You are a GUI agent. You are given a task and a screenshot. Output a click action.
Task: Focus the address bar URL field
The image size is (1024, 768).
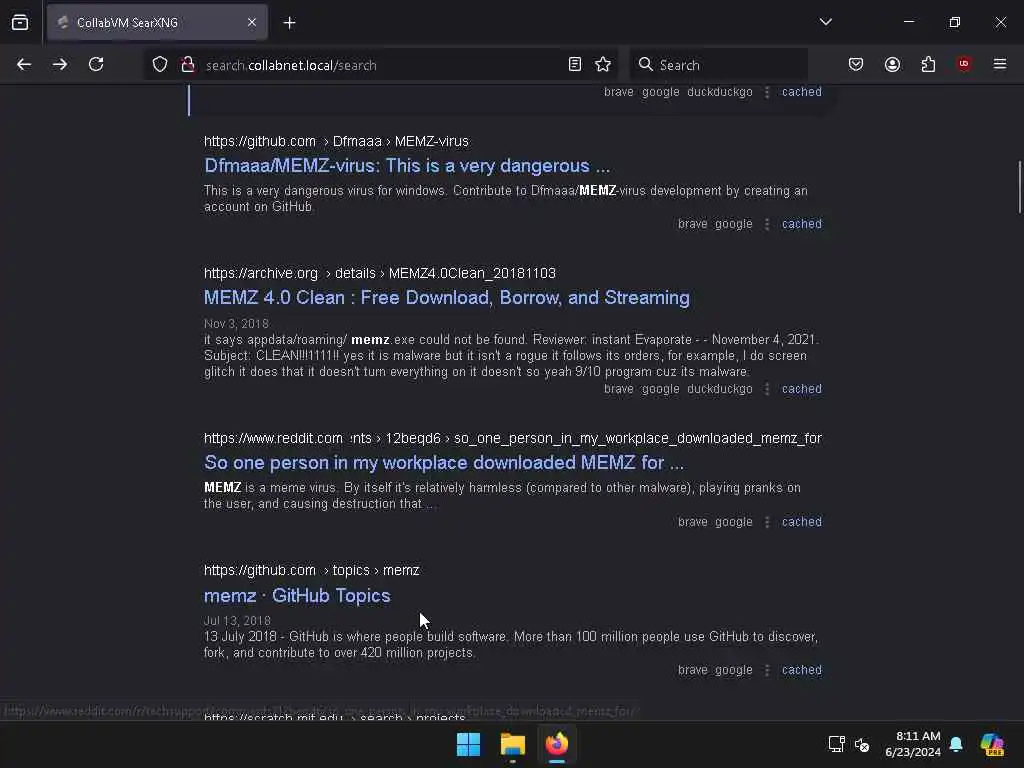pyautogui.click(x=382, y=65)
